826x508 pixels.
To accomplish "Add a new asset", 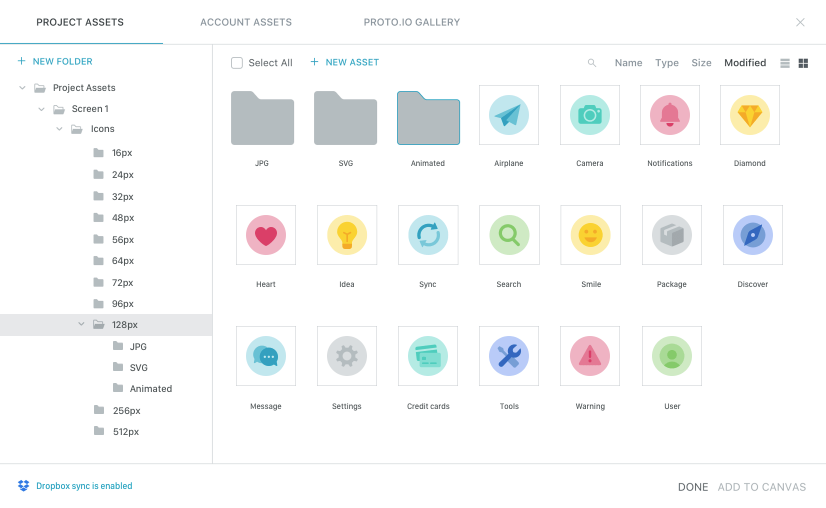I will point(345,62).
